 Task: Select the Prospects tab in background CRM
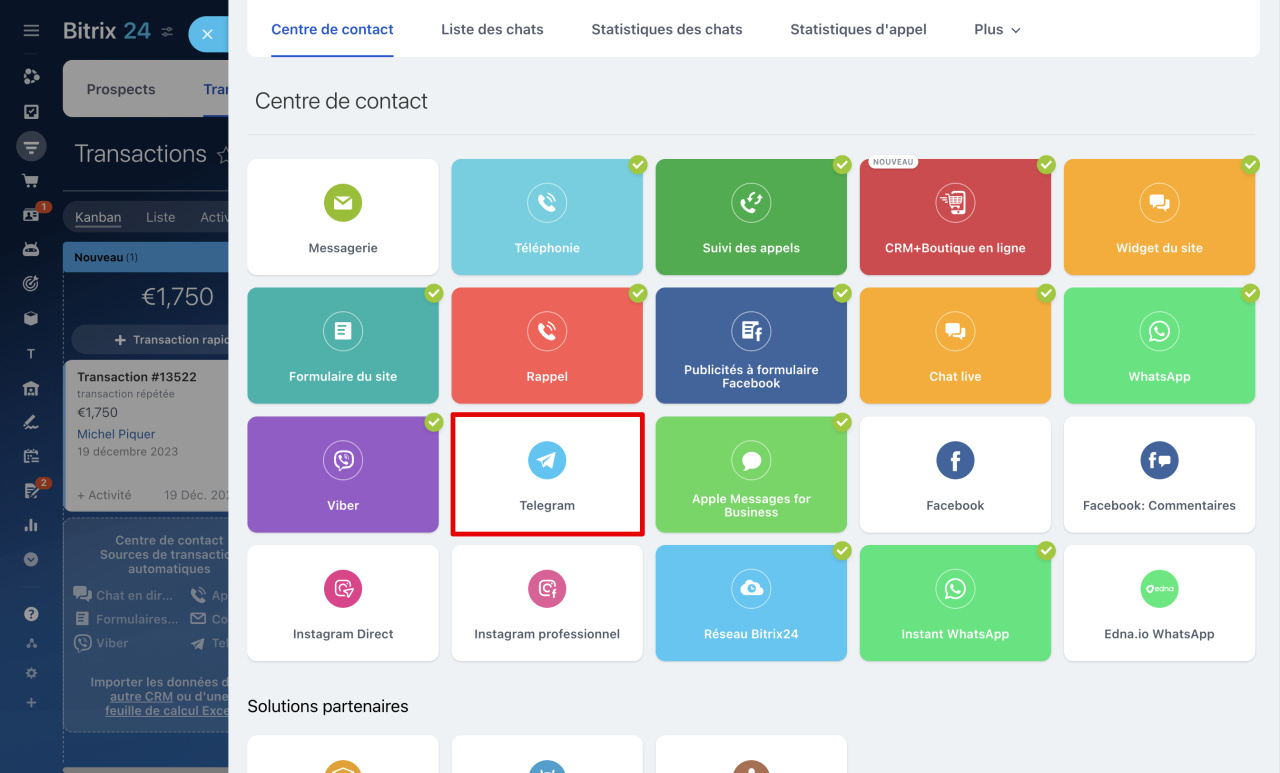tap(121, 89)
